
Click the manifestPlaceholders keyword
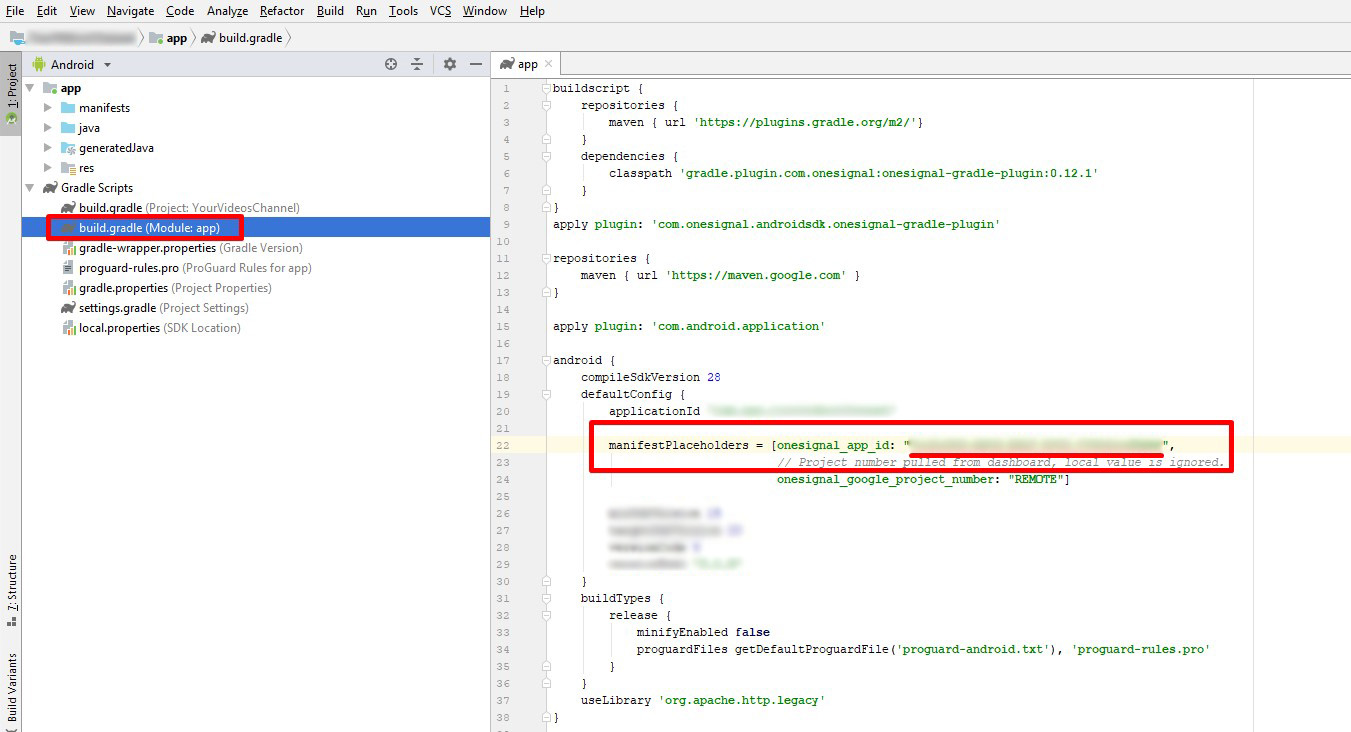679,445
